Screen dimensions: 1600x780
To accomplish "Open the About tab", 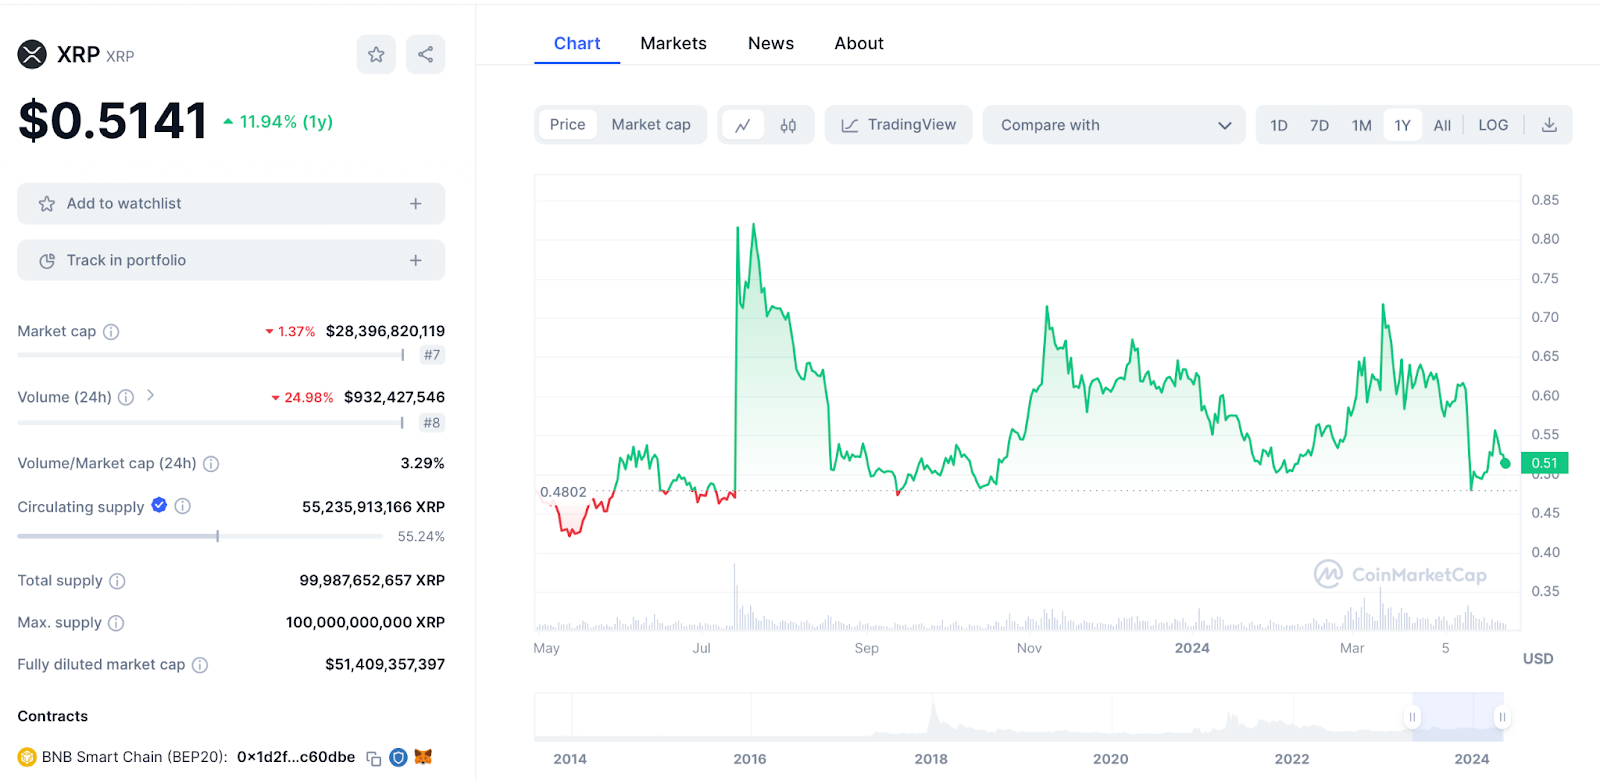I will tap(859, 44).
